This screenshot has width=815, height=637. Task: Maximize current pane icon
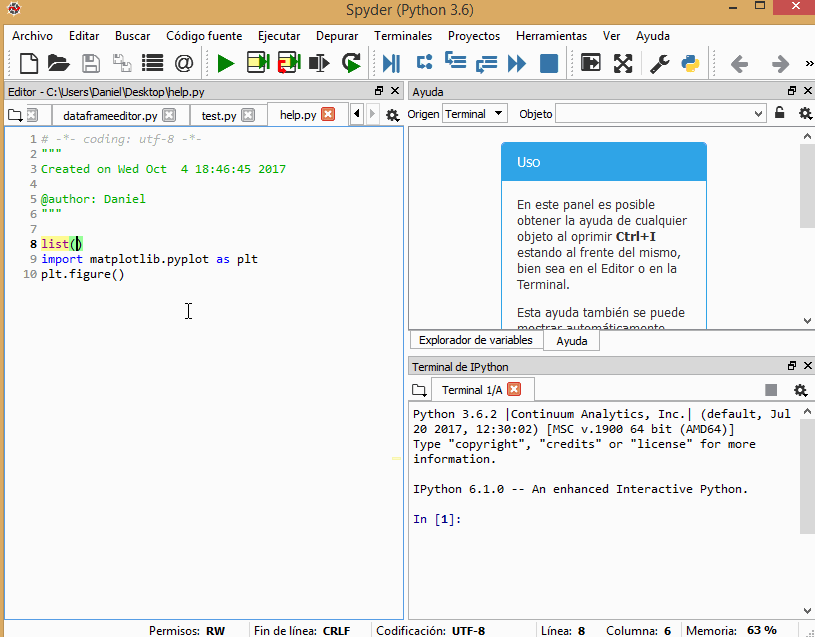623,63
